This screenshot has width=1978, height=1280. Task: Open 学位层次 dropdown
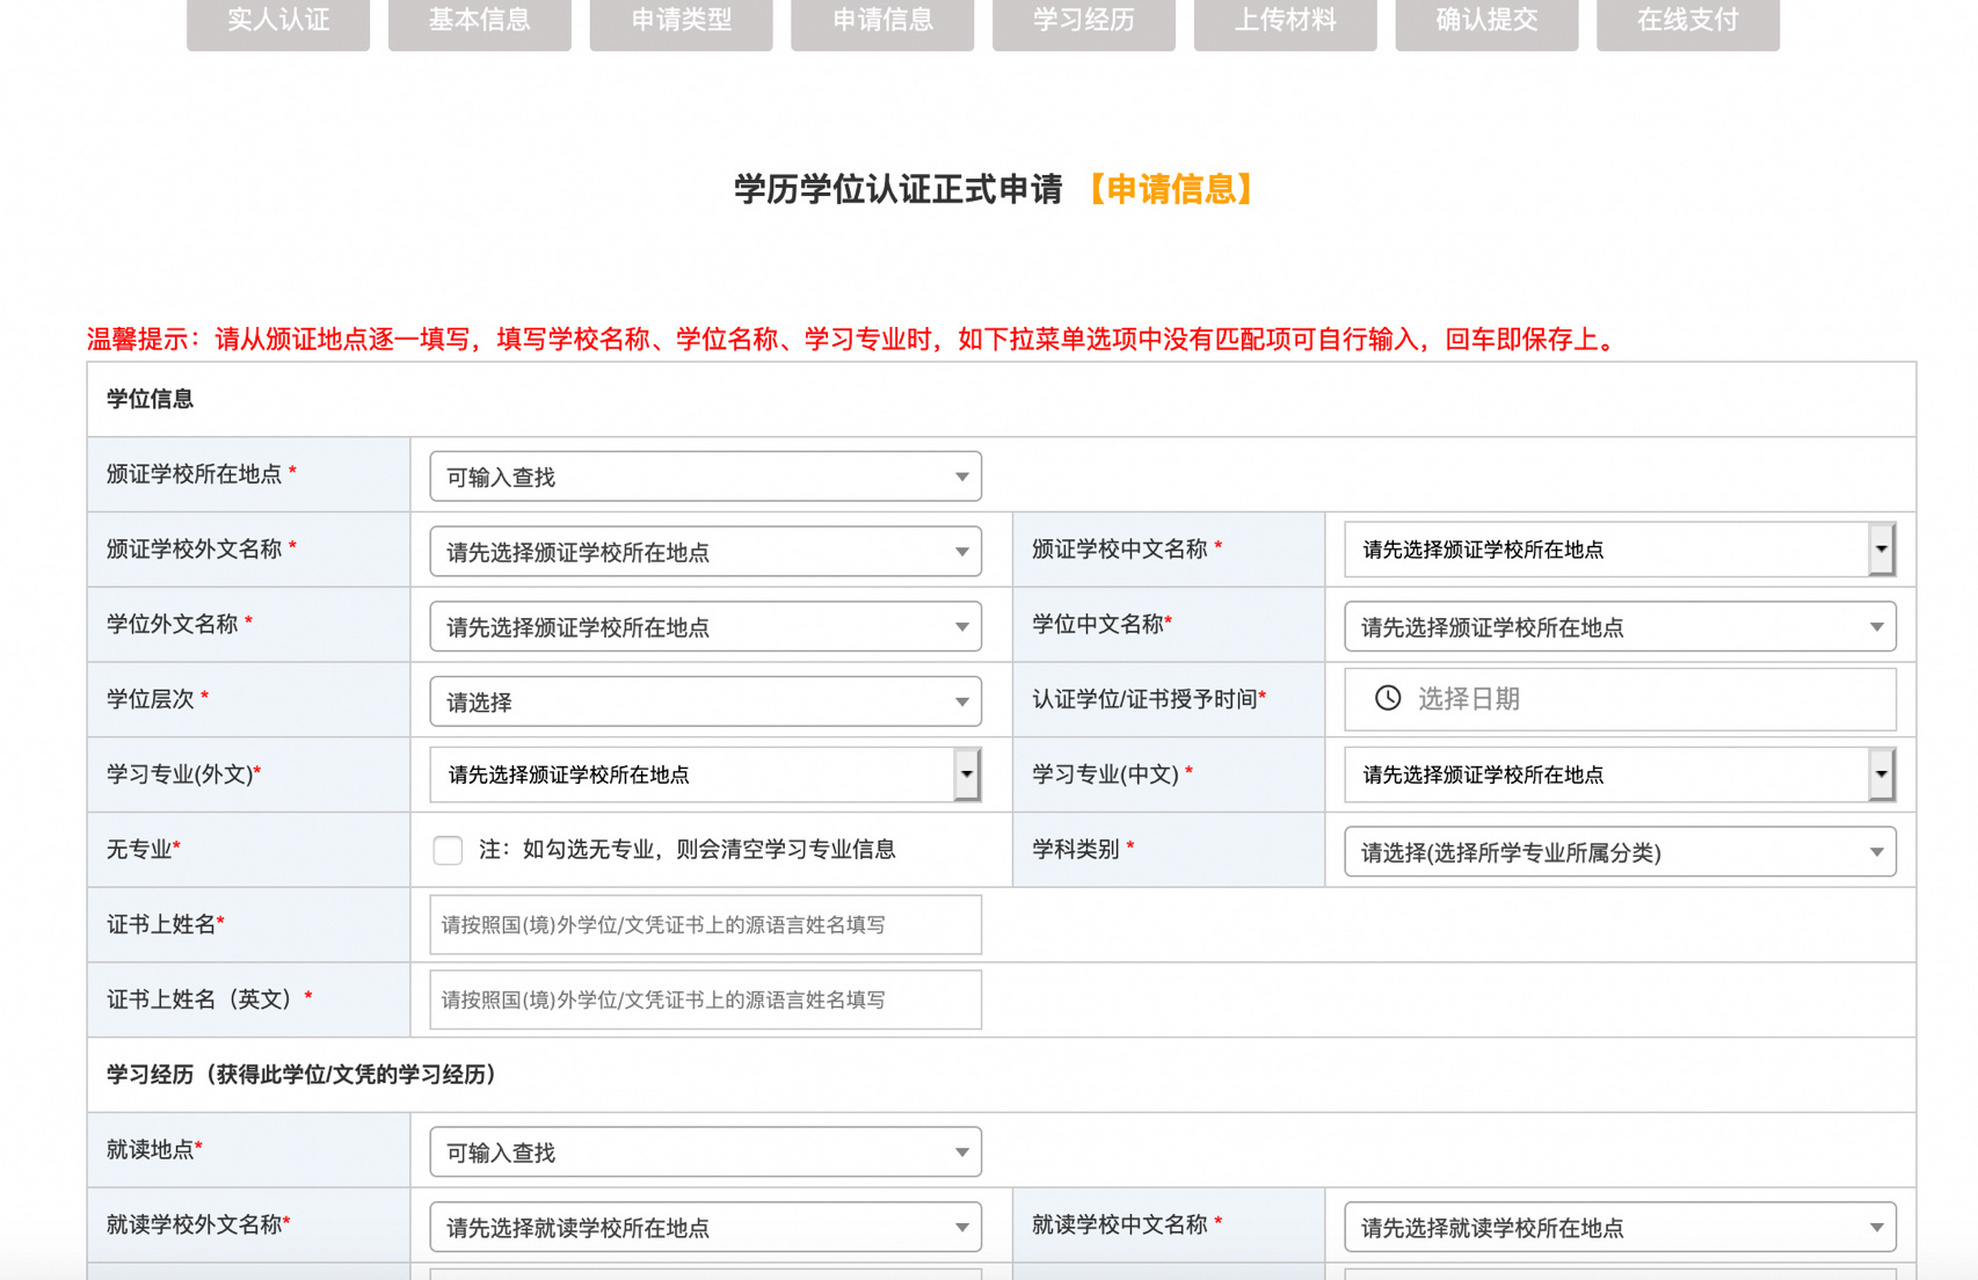pyautogui.click(x=706, y=701)
